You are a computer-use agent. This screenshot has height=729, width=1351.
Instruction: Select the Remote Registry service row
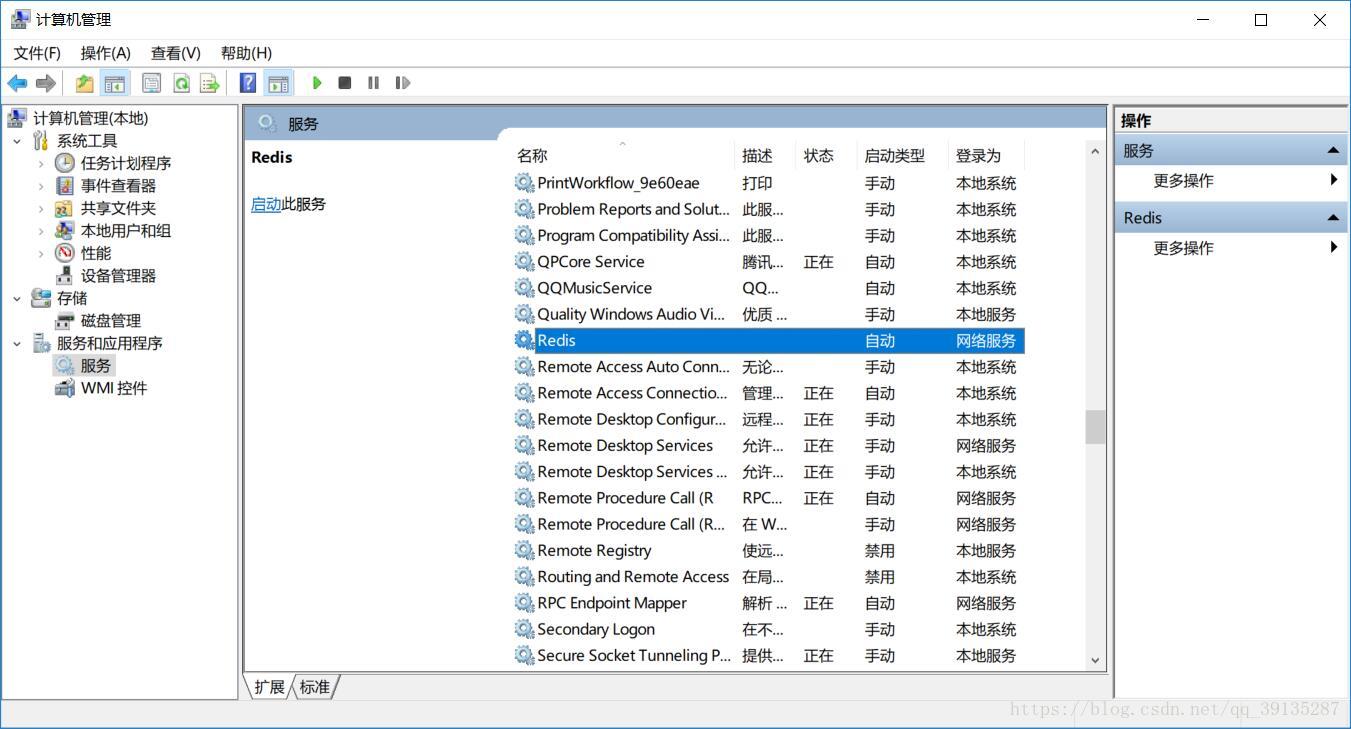[x=768, y=551]
